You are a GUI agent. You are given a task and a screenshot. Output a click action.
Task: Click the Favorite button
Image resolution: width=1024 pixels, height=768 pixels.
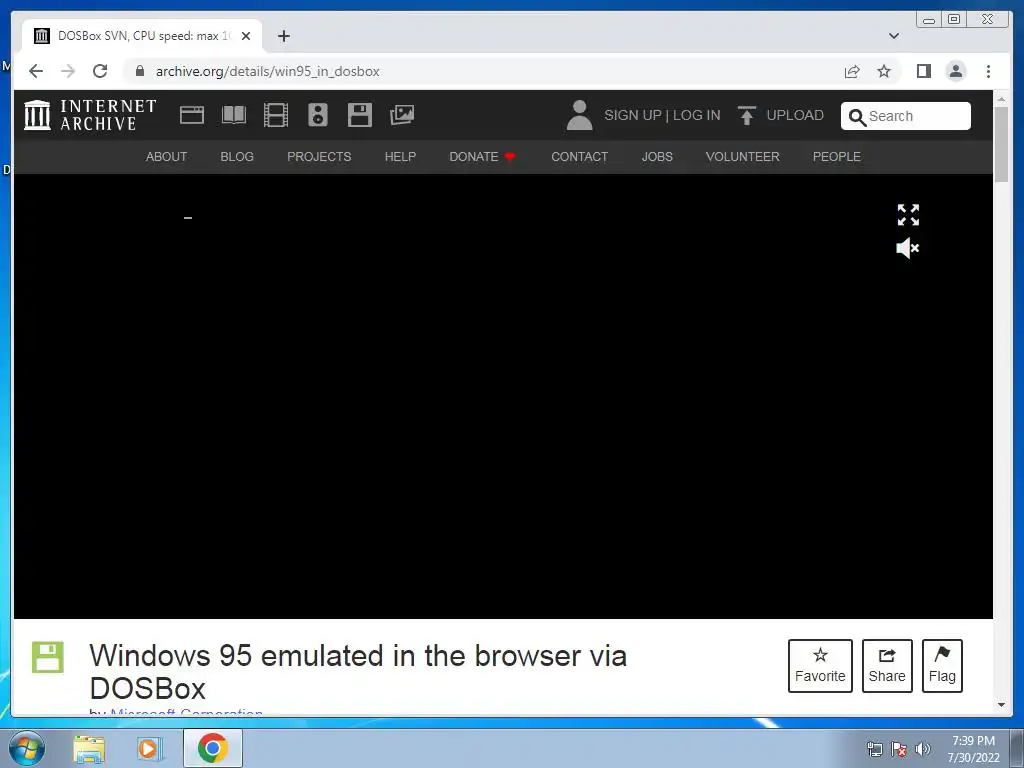point(820,666)
